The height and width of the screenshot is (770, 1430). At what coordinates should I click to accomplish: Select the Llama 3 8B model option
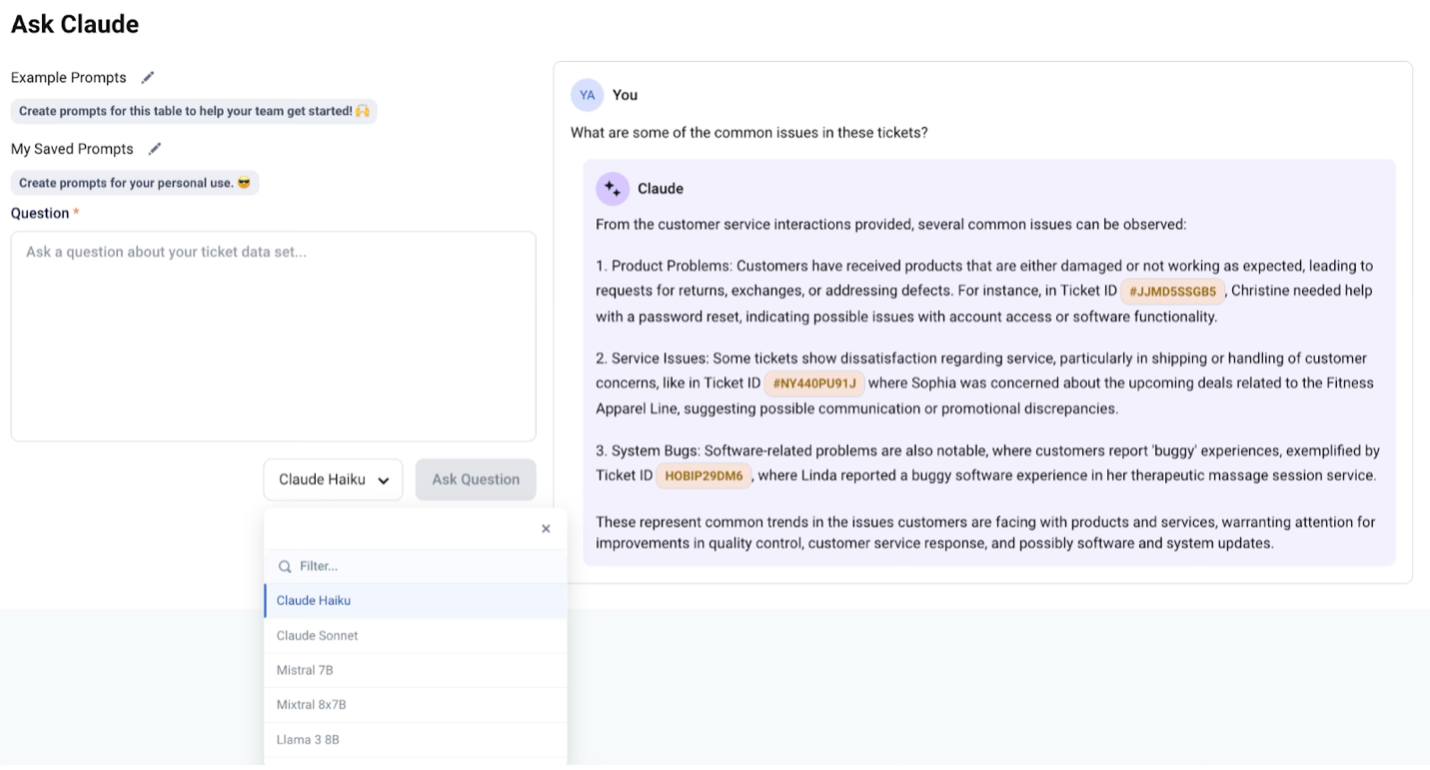[306, 739]
